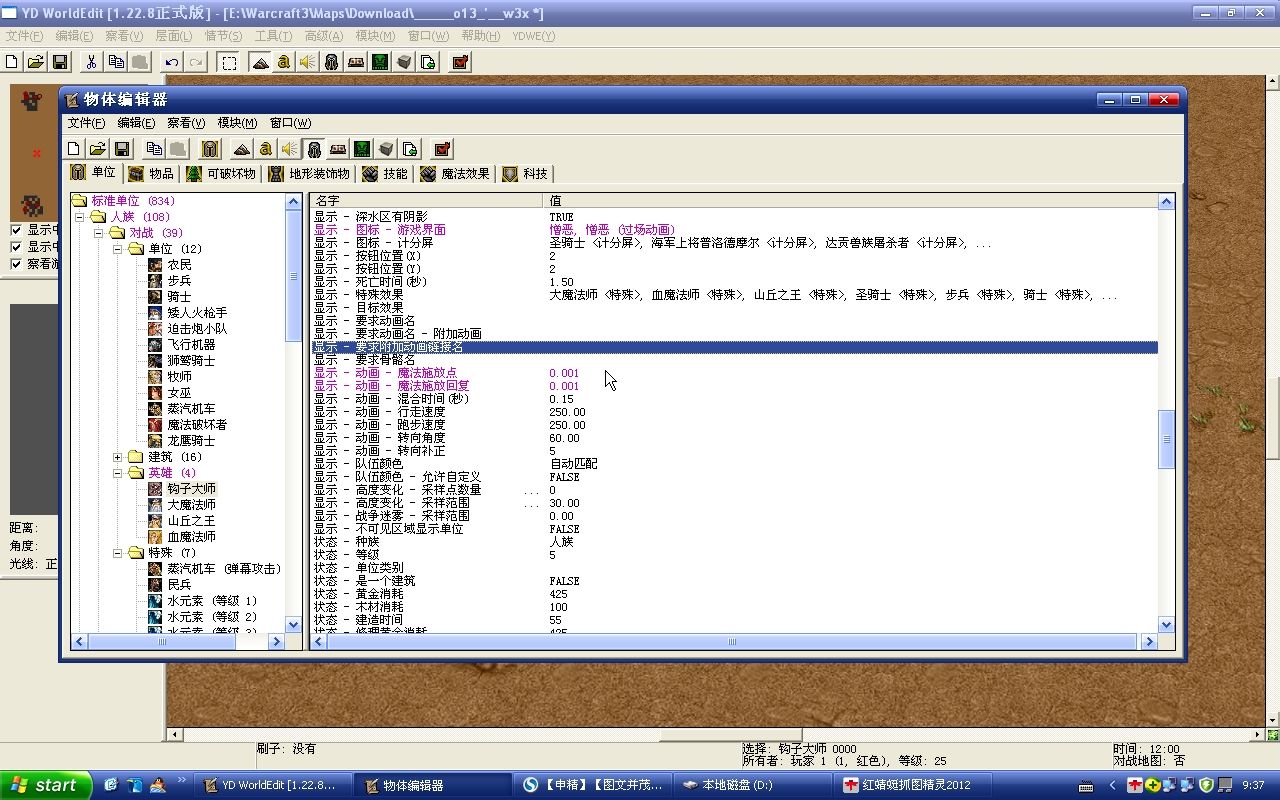
Task: Collapse the 特殊 (7) tree node
Action: click(117, 553)
